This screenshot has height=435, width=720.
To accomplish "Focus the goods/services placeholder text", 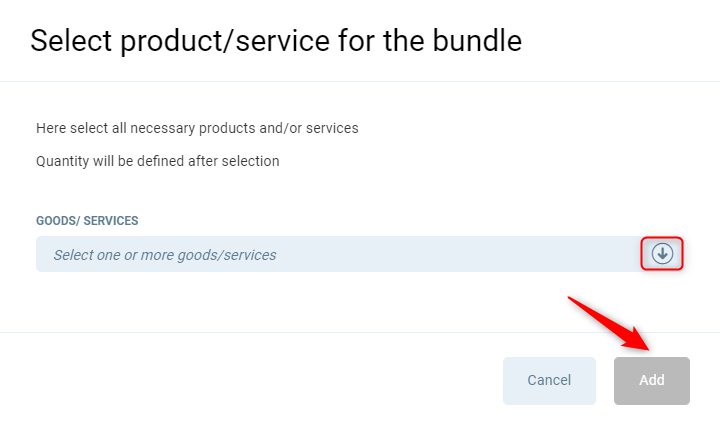I will tap(165, 255).
